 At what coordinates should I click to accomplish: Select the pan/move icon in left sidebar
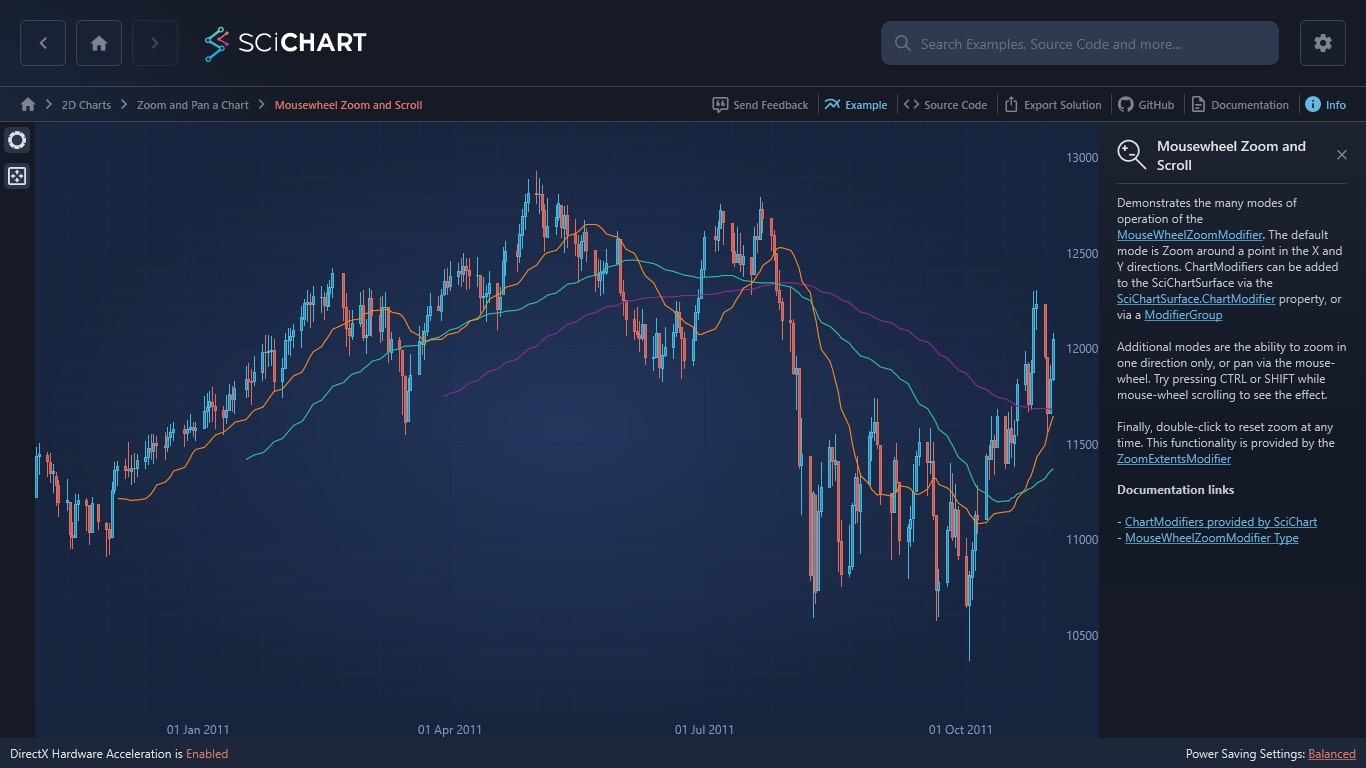click(17, 176)
